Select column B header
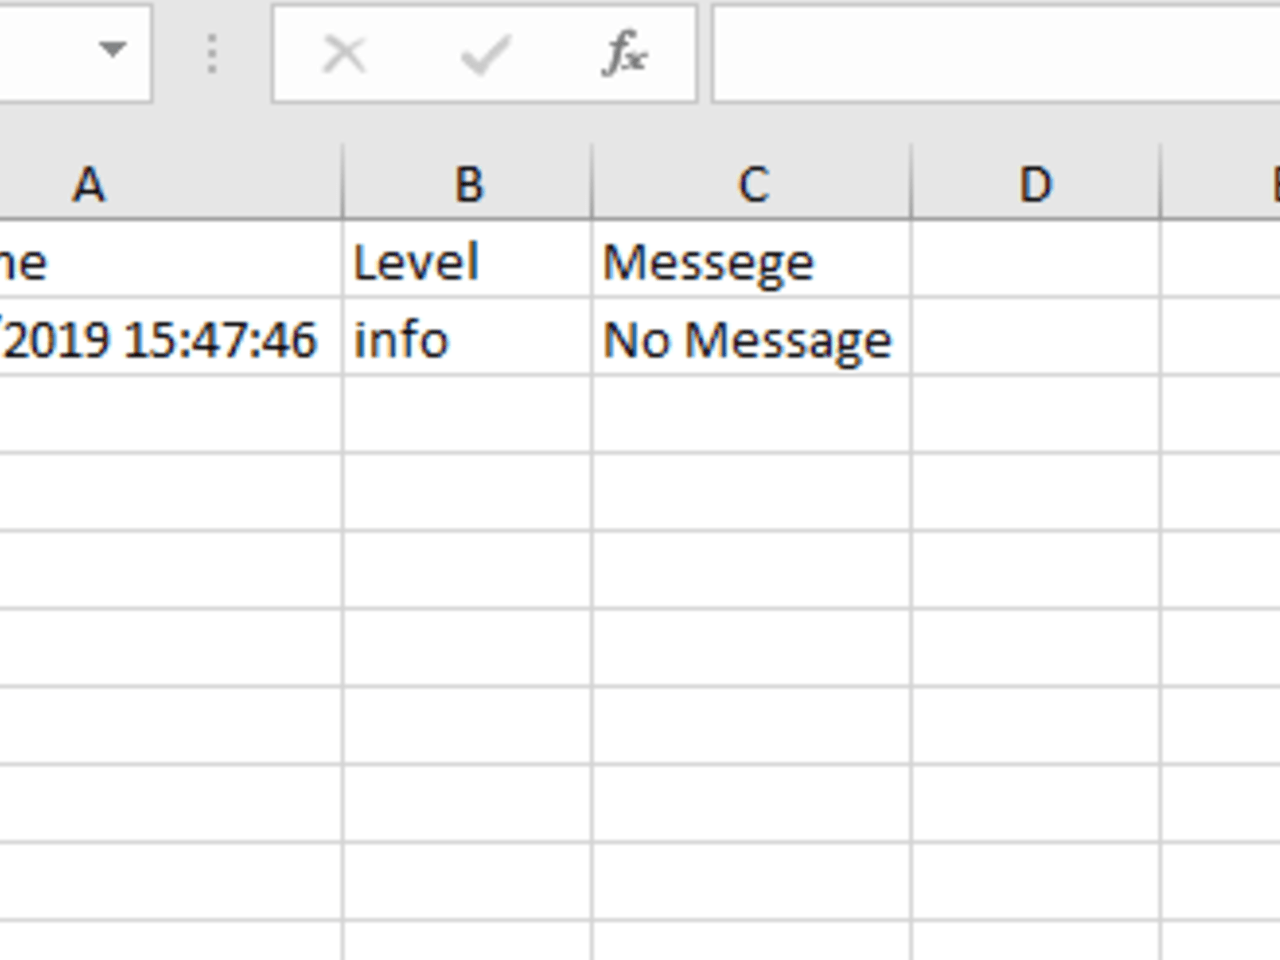 click(x=467, y=184)
